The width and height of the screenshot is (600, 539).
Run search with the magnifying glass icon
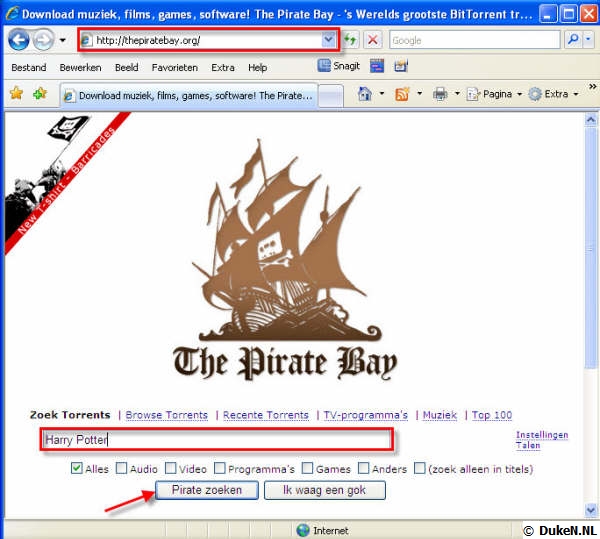tap(573, 39)
